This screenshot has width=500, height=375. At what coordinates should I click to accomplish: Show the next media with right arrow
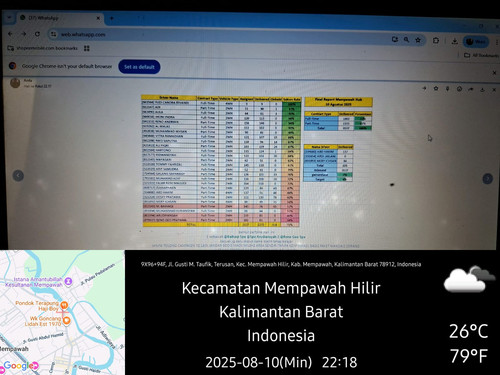[488, 178]
